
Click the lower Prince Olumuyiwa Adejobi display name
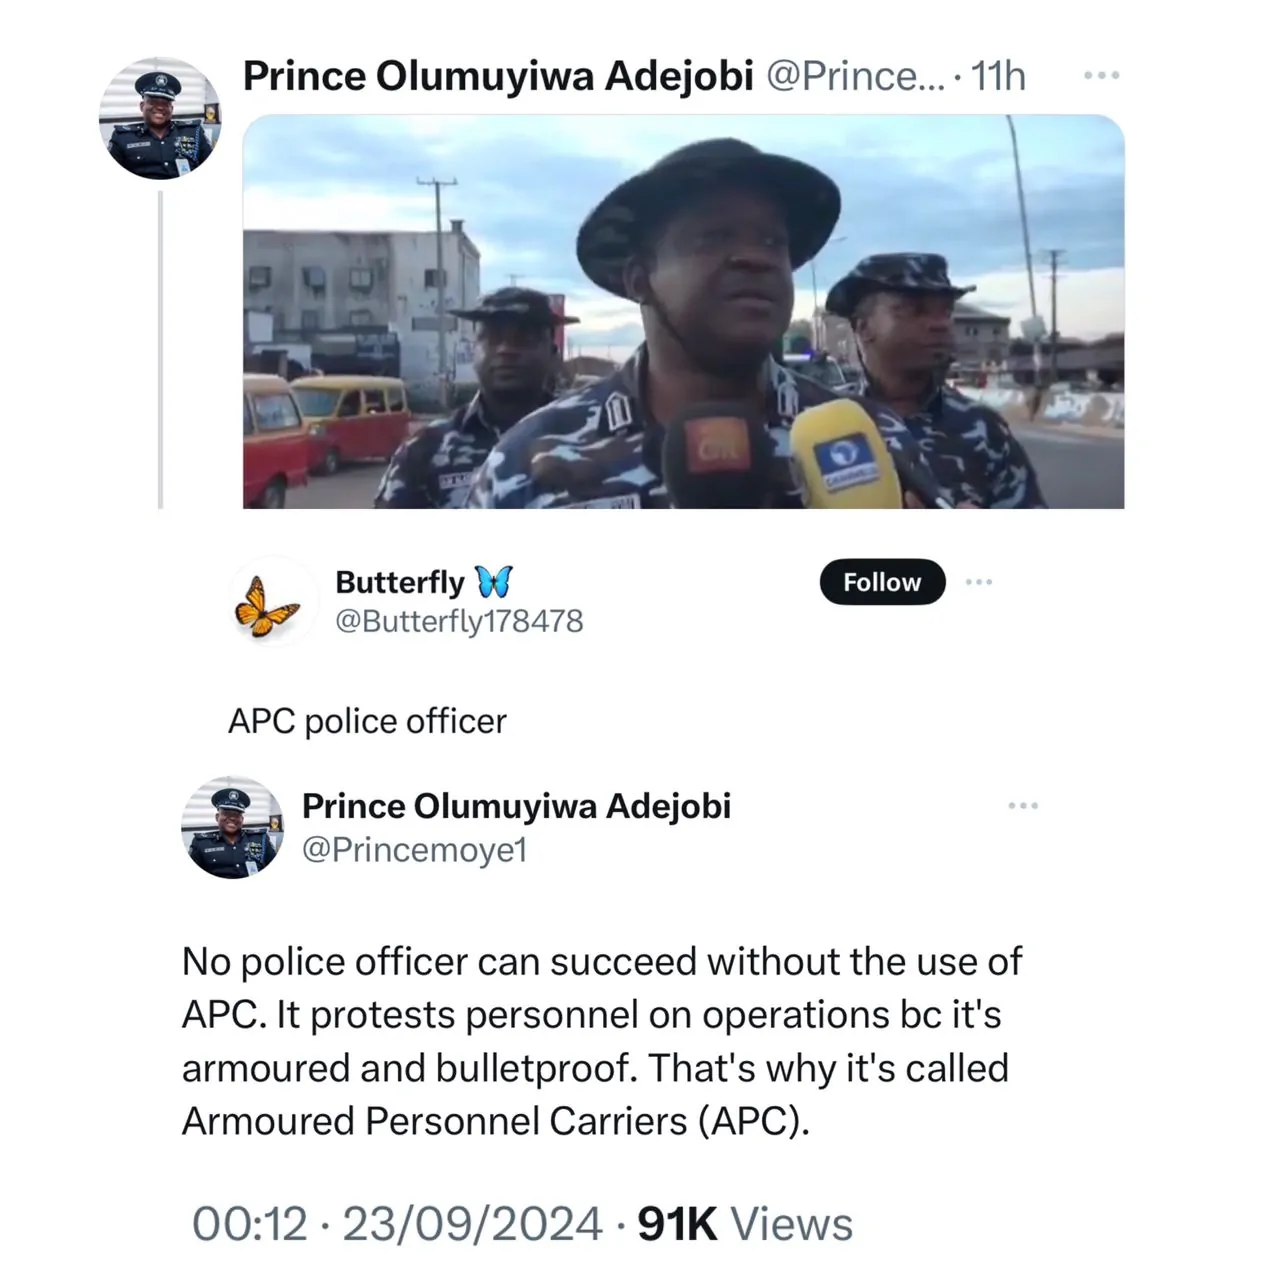tap(516, 806)
